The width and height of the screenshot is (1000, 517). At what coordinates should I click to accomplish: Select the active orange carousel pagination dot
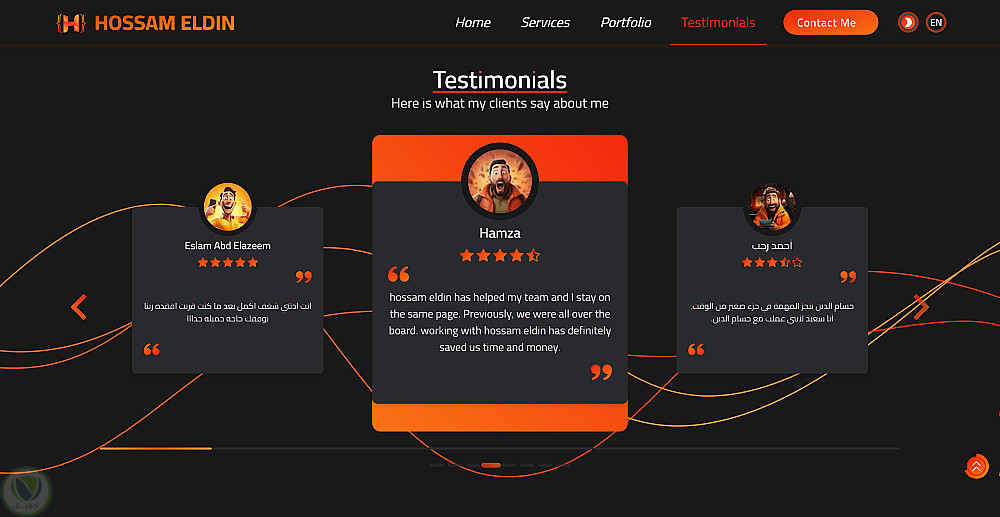[x=490, y=465]
